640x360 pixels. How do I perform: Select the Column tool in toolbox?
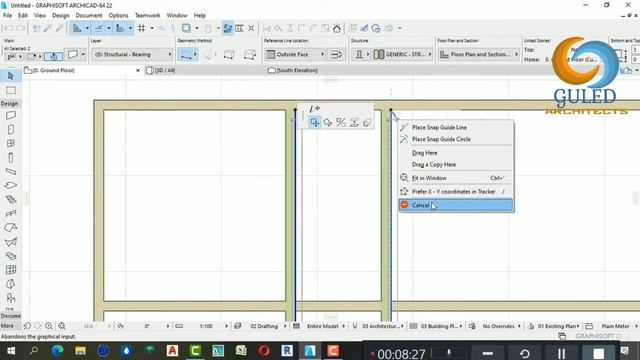[11, 158]
